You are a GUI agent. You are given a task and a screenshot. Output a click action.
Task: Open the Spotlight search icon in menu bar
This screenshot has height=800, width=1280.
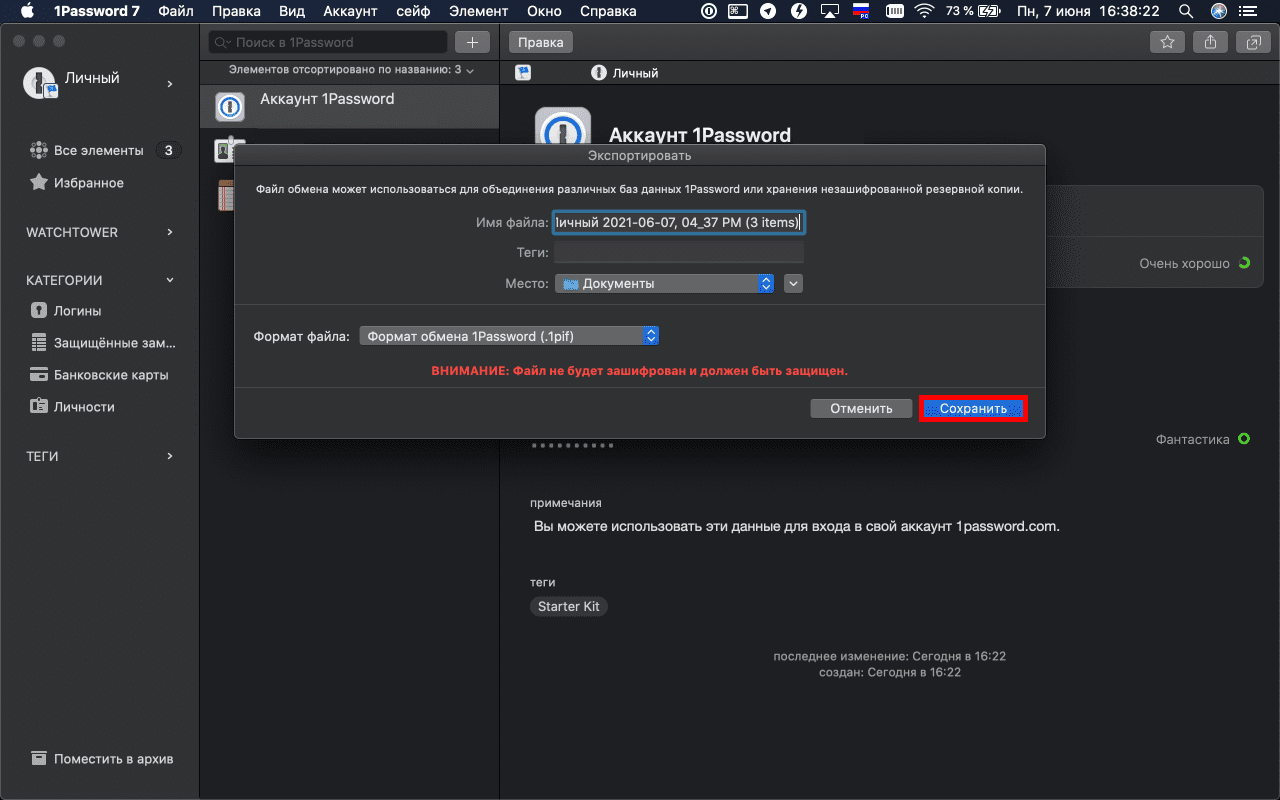(1186, 12)
